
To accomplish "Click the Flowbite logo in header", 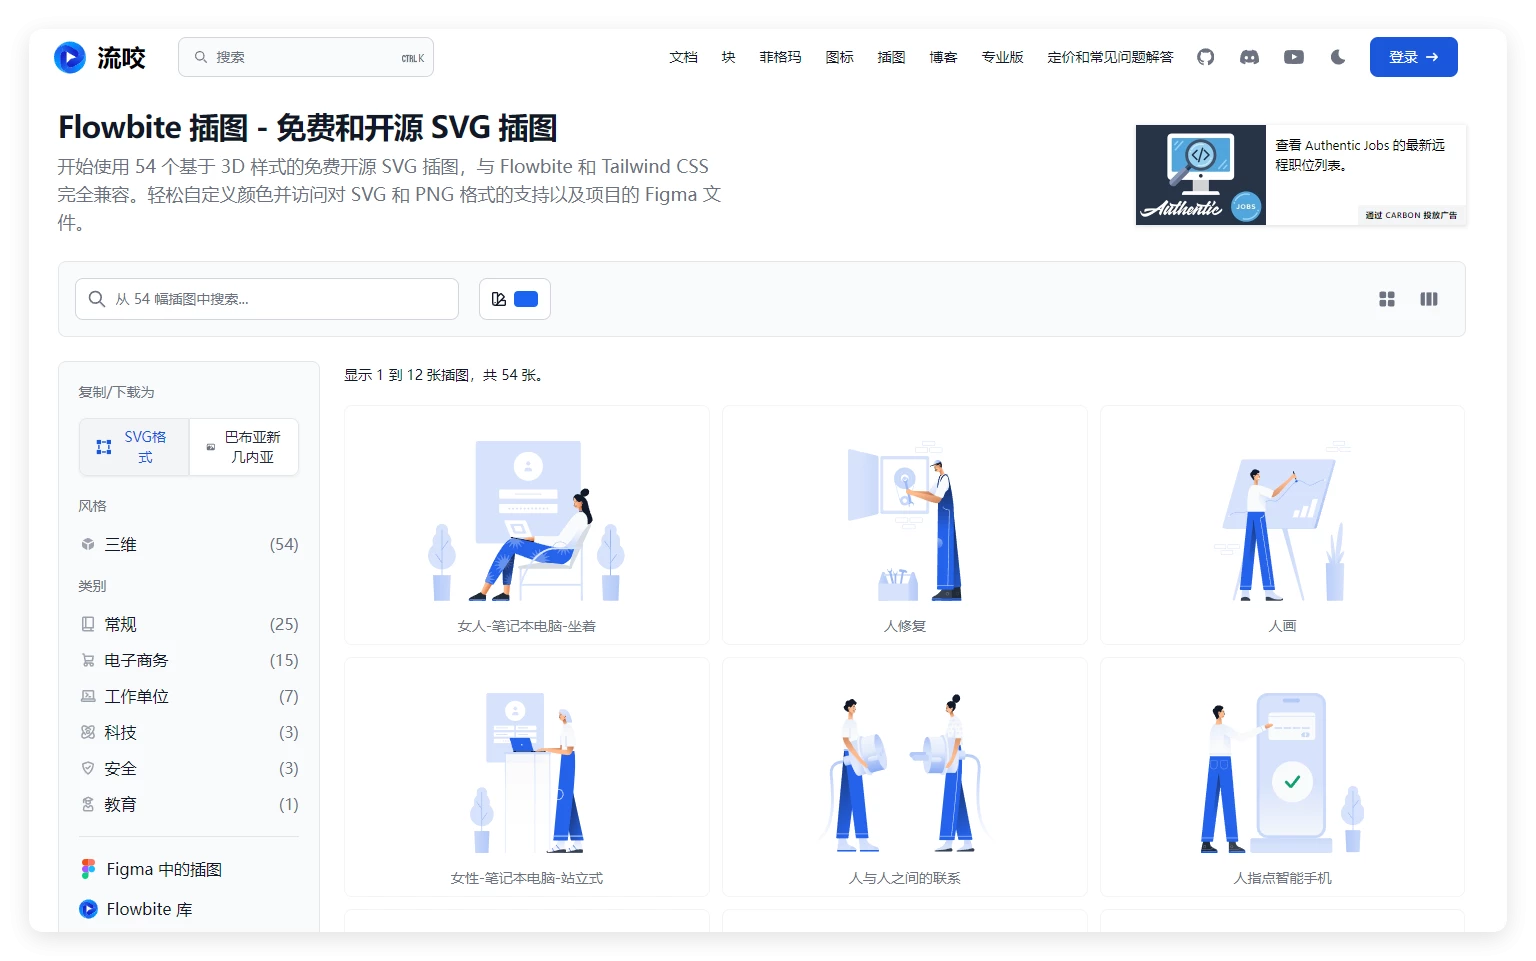I will [x=99, y=57].
